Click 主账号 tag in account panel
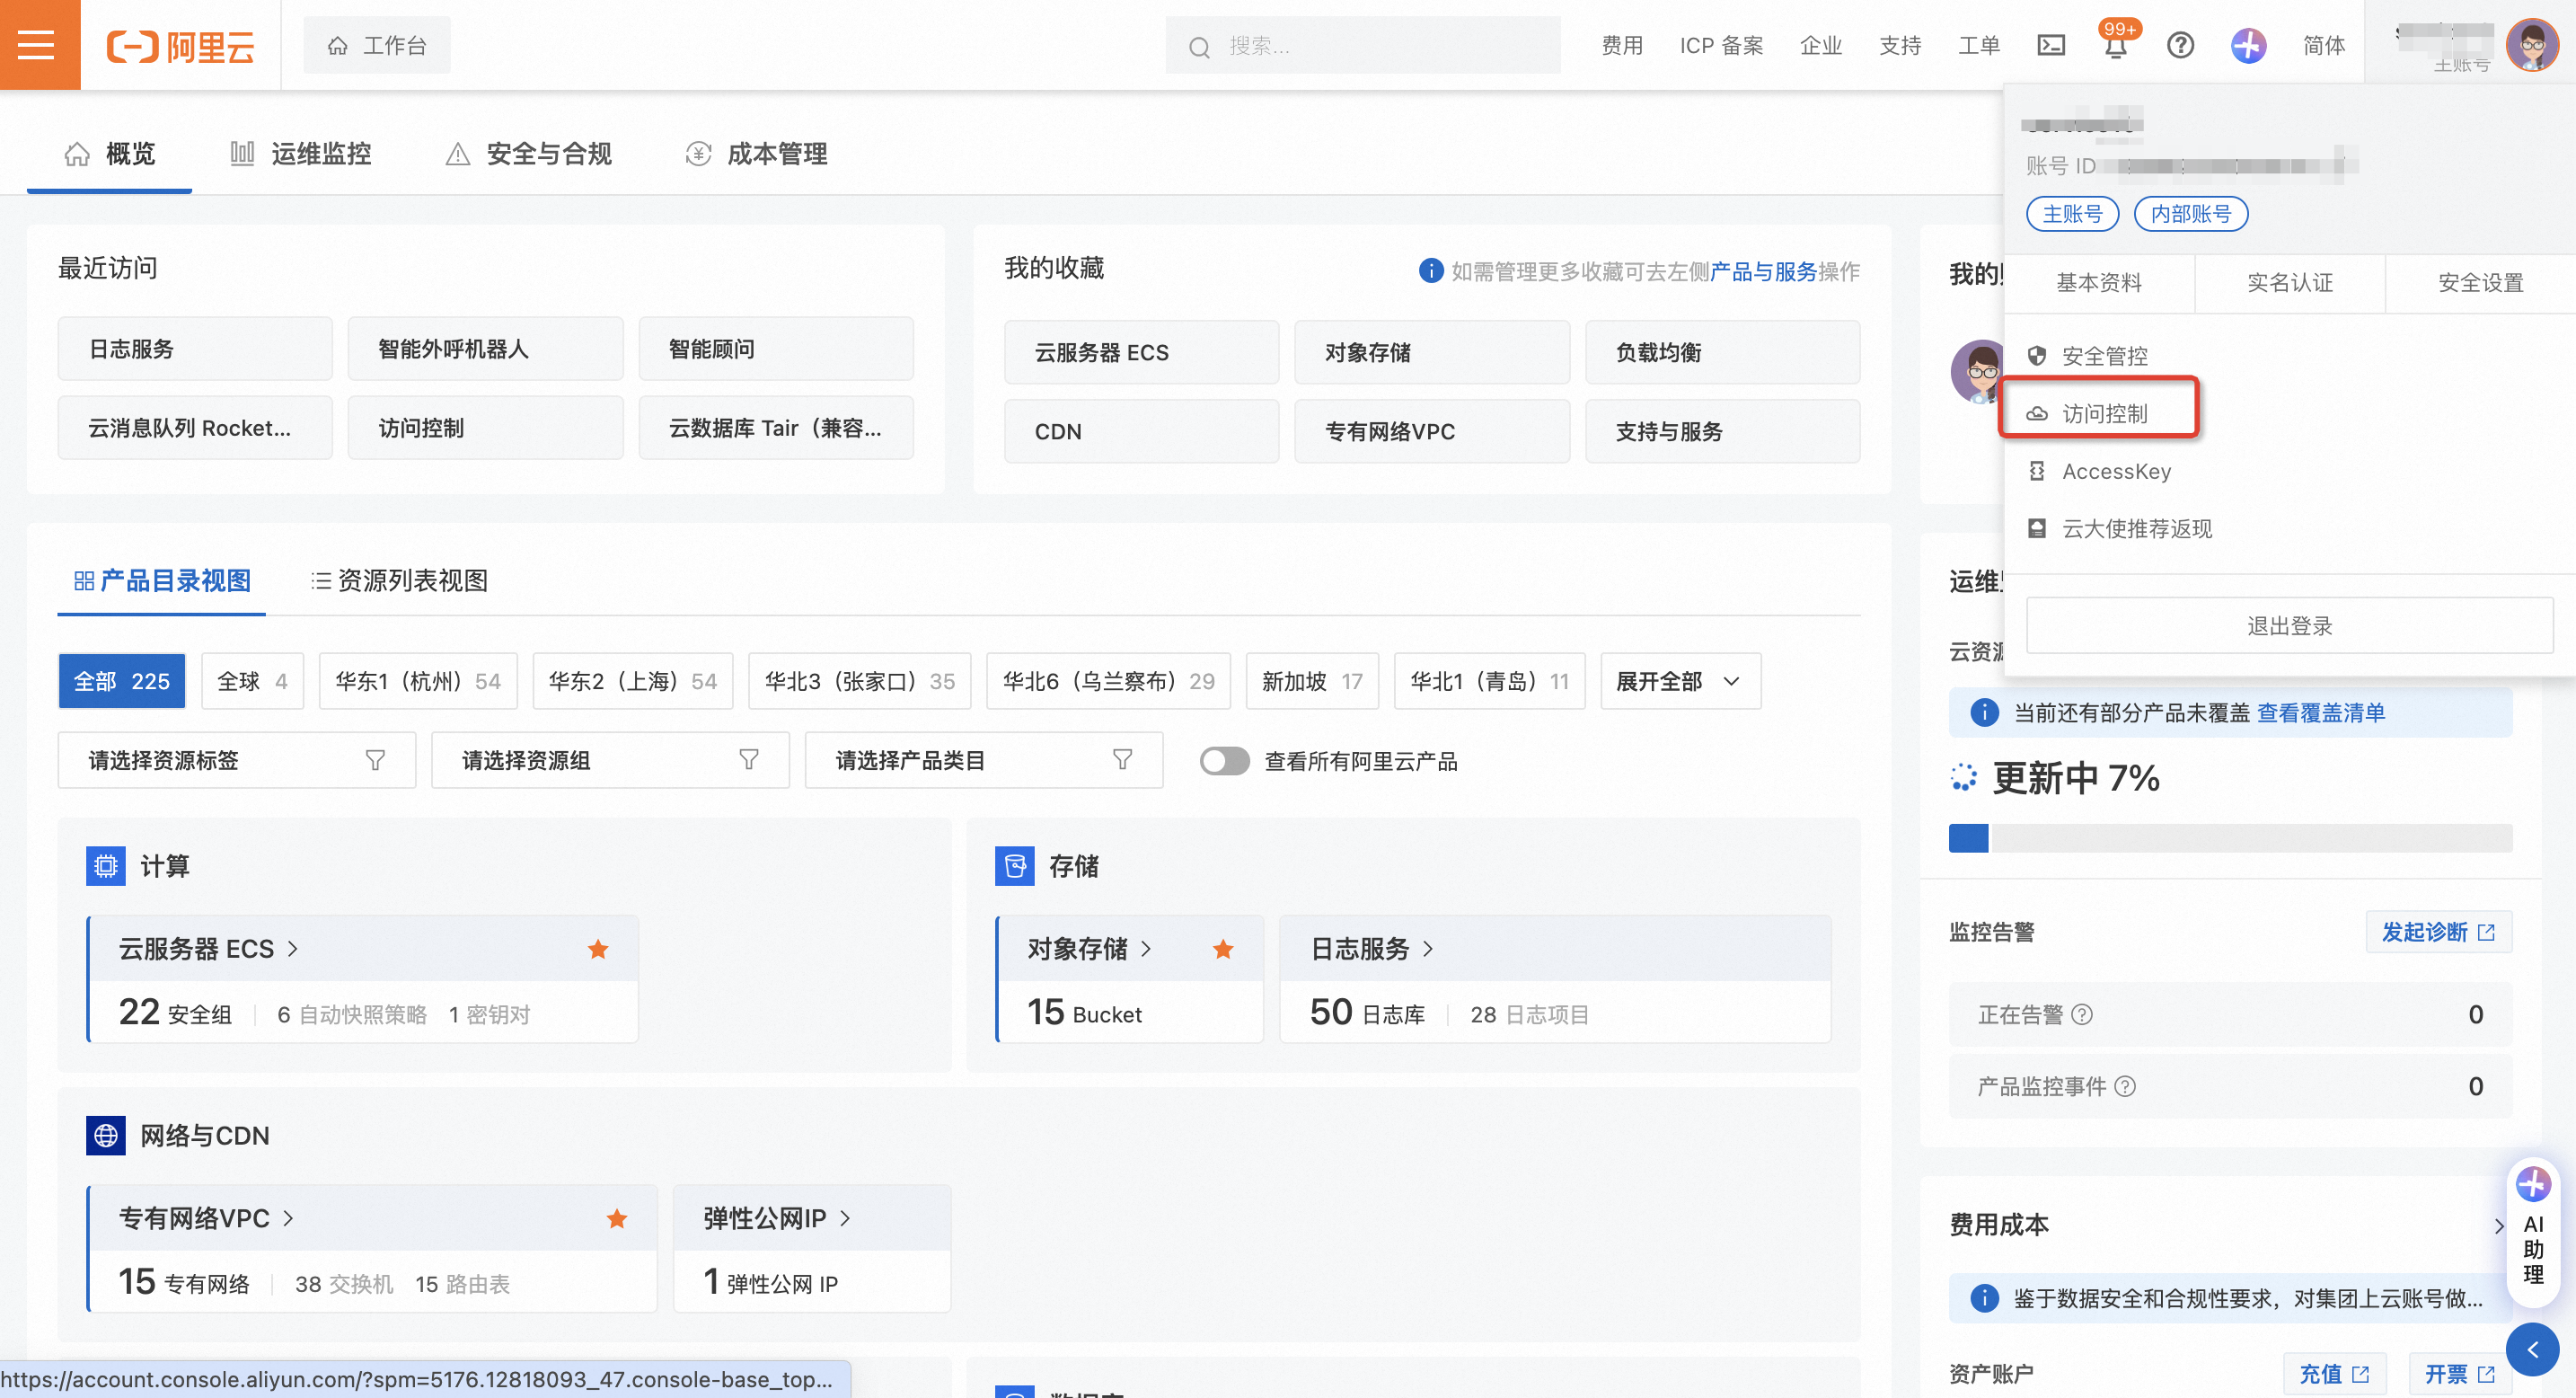This screenshot has width=2576, height=1398. tap(2072, 214)
